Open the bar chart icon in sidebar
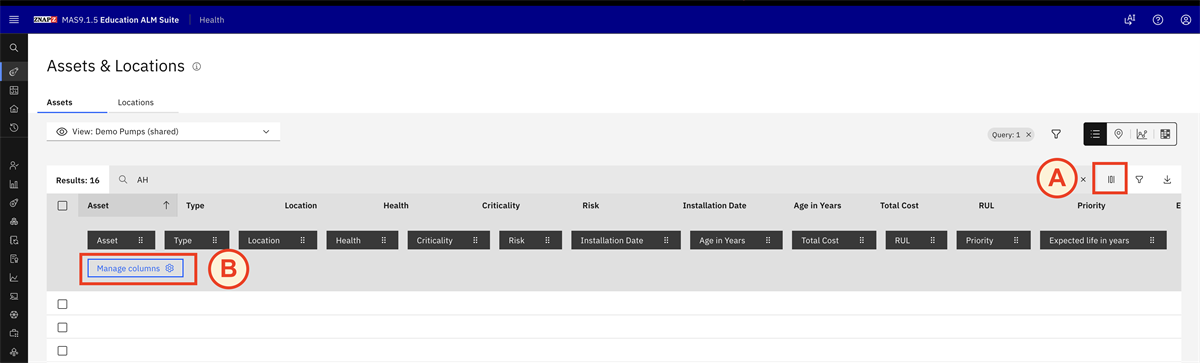This screenshot has height=363, width=1200. pyautogui.click(x=14, y=184)
